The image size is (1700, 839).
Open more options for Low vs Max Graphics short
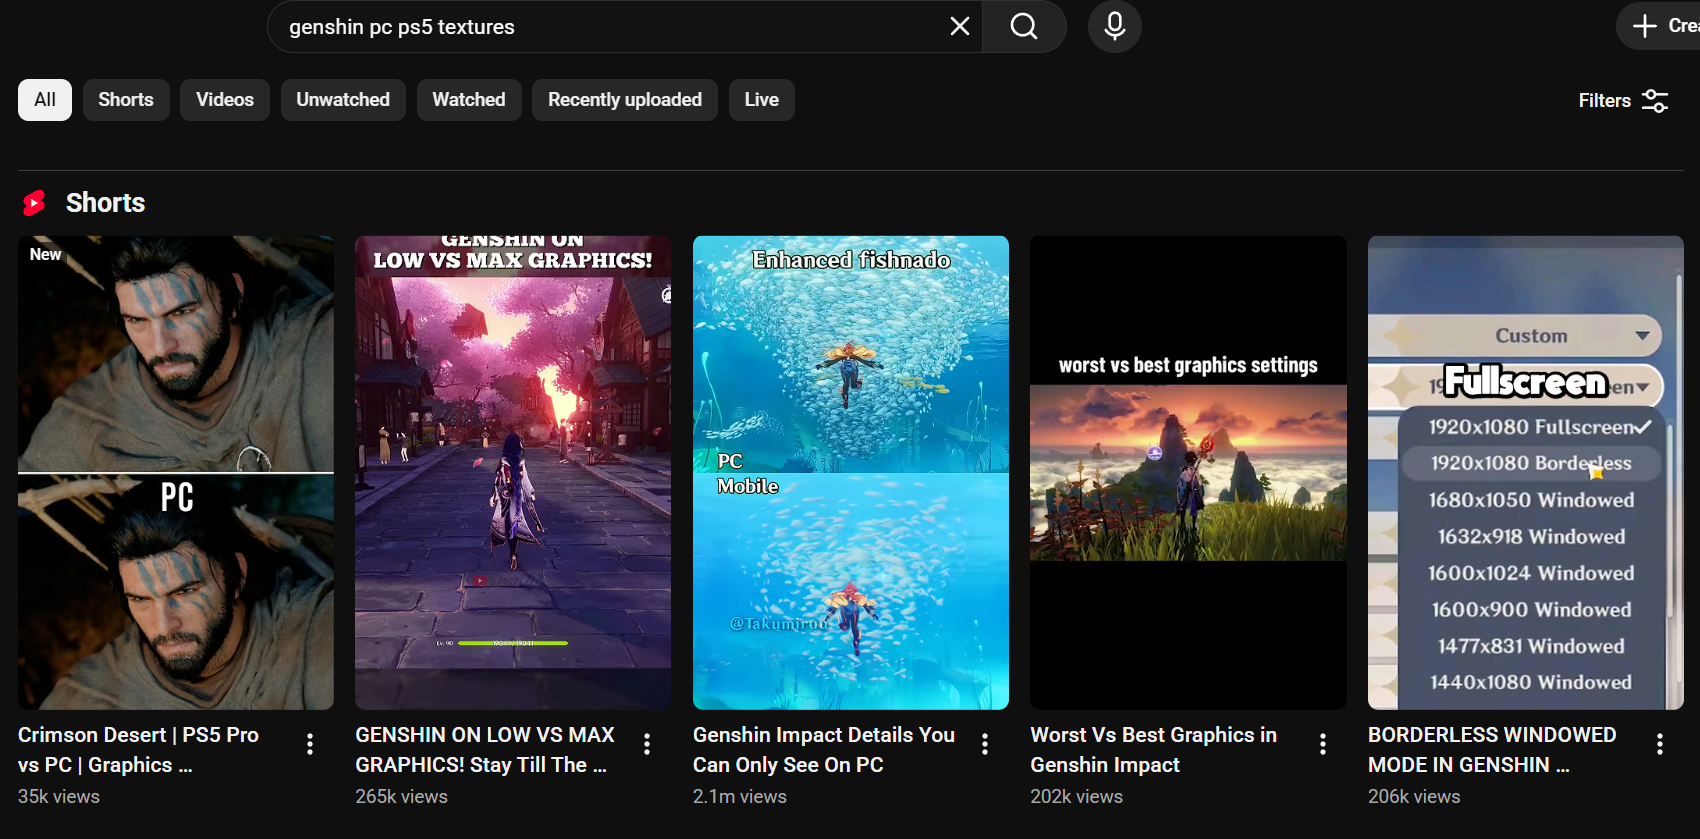pyautogui.click(x=647, y=744)
